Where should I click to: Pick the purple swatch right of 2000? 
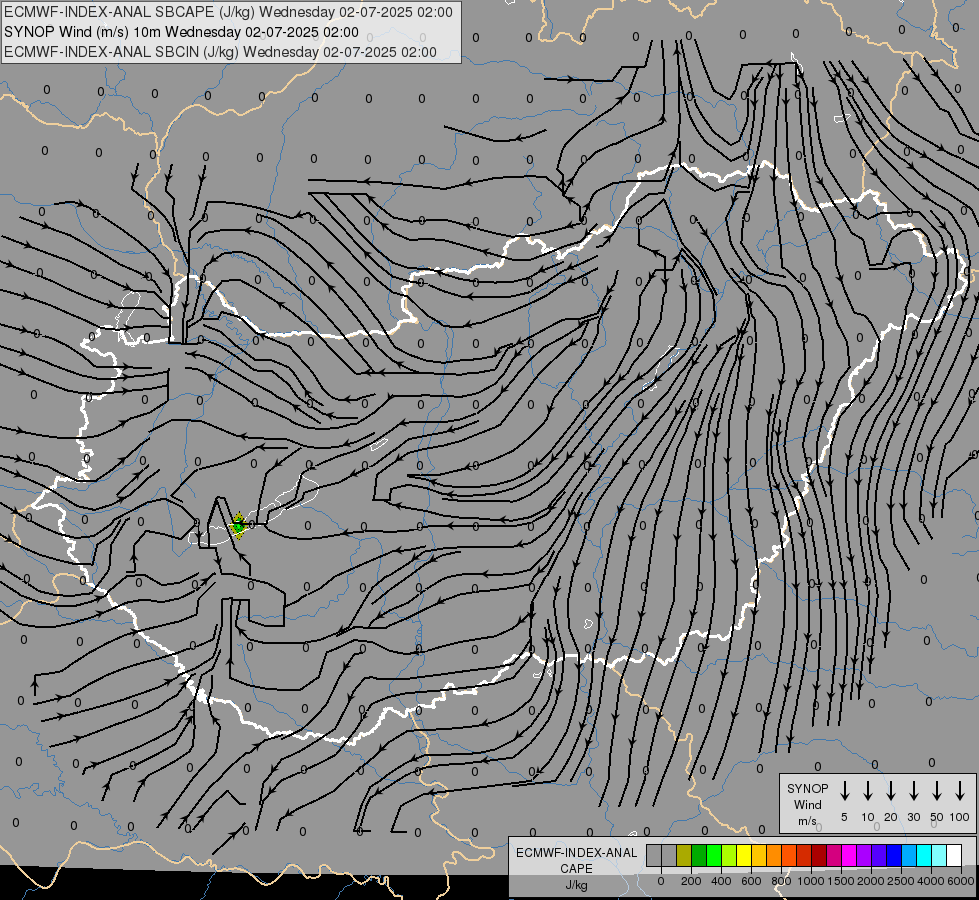[880, 855]
